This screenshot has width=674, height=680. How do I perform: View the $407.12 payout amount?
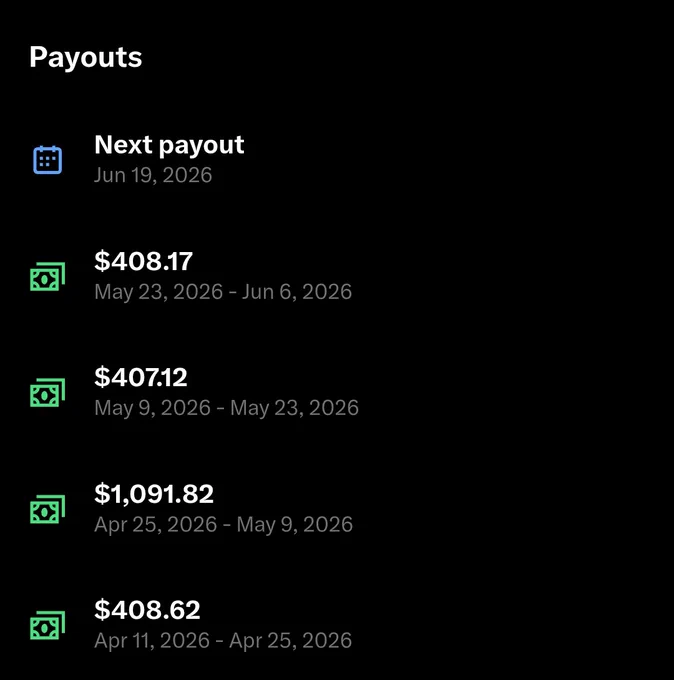pyautogui.click(x=141, y=377)
